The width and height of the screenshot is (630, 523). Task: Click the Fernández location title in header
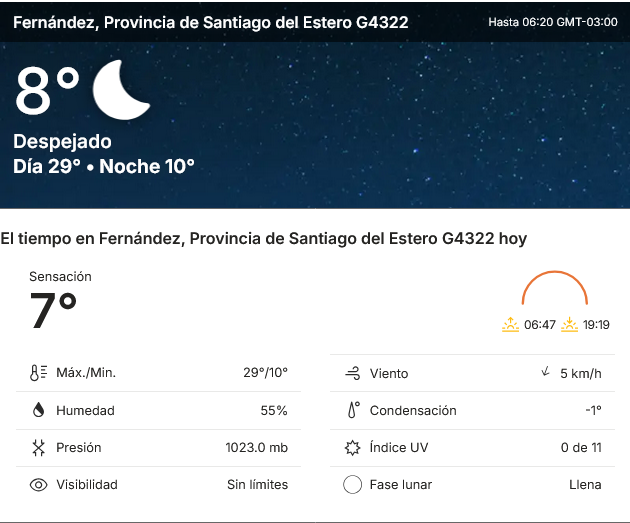click(x=210, y=22)
